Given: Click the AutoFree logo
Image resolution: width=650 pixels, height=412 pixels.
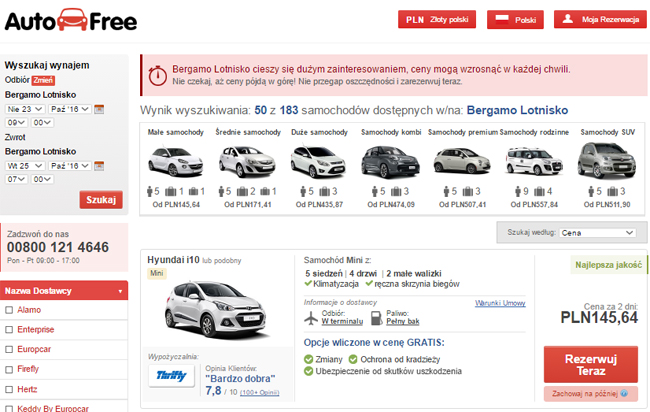Looking at the screenshot, I should (70, 20).
